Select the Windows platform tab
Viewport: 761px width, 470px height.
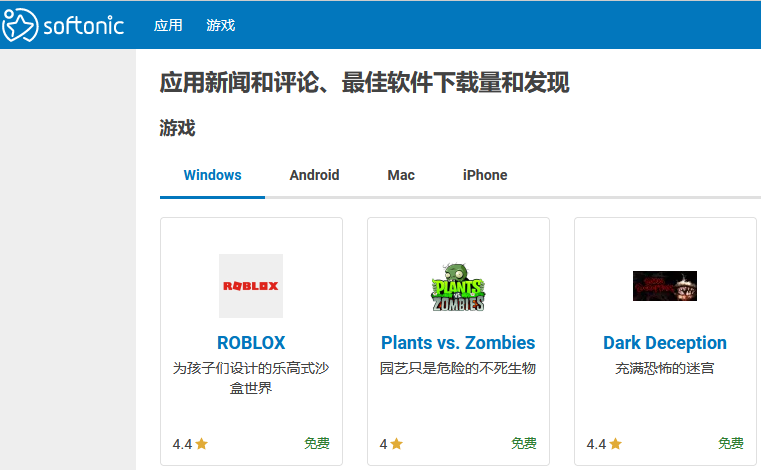click(x=212, y=175)
